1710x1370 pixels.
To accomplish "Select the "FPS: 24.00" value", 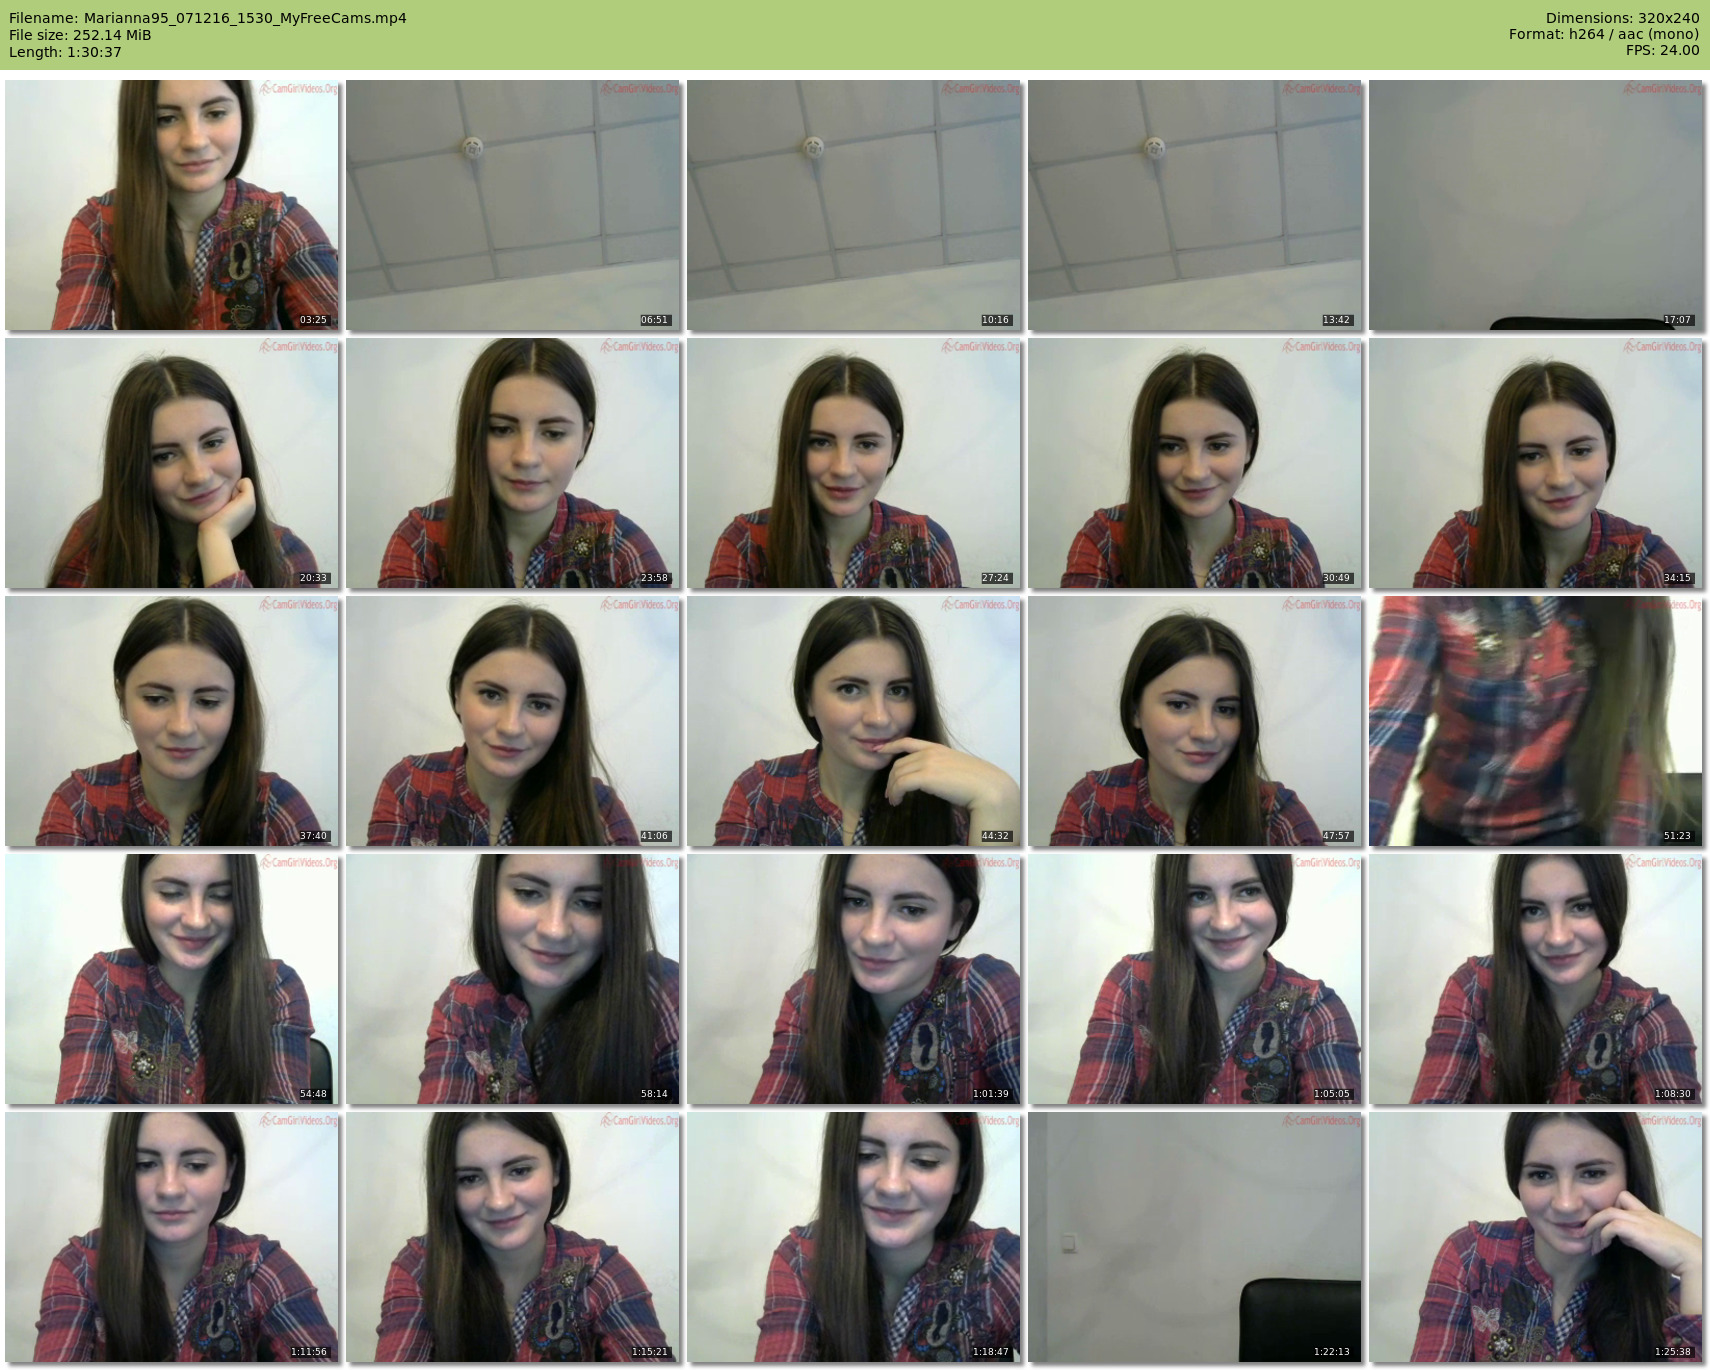I will 1662,50.
